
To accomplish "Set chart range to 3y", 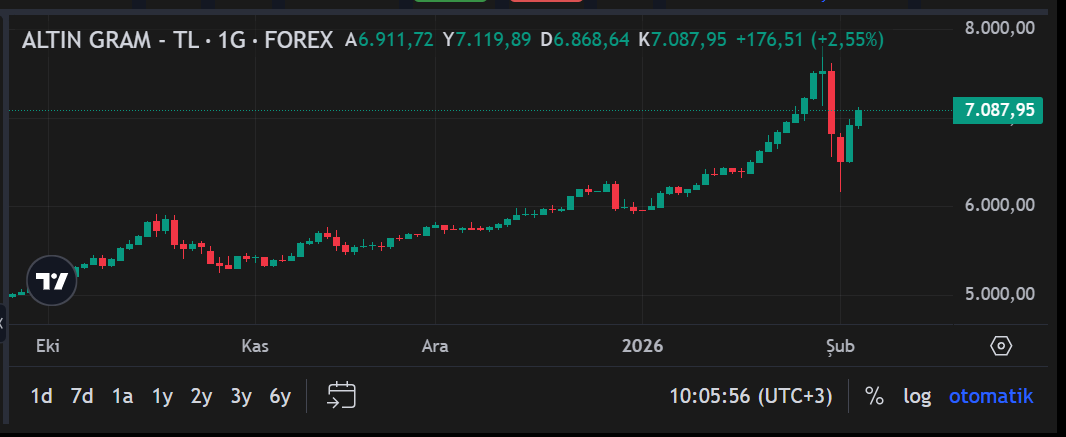I will click(240, 396).
